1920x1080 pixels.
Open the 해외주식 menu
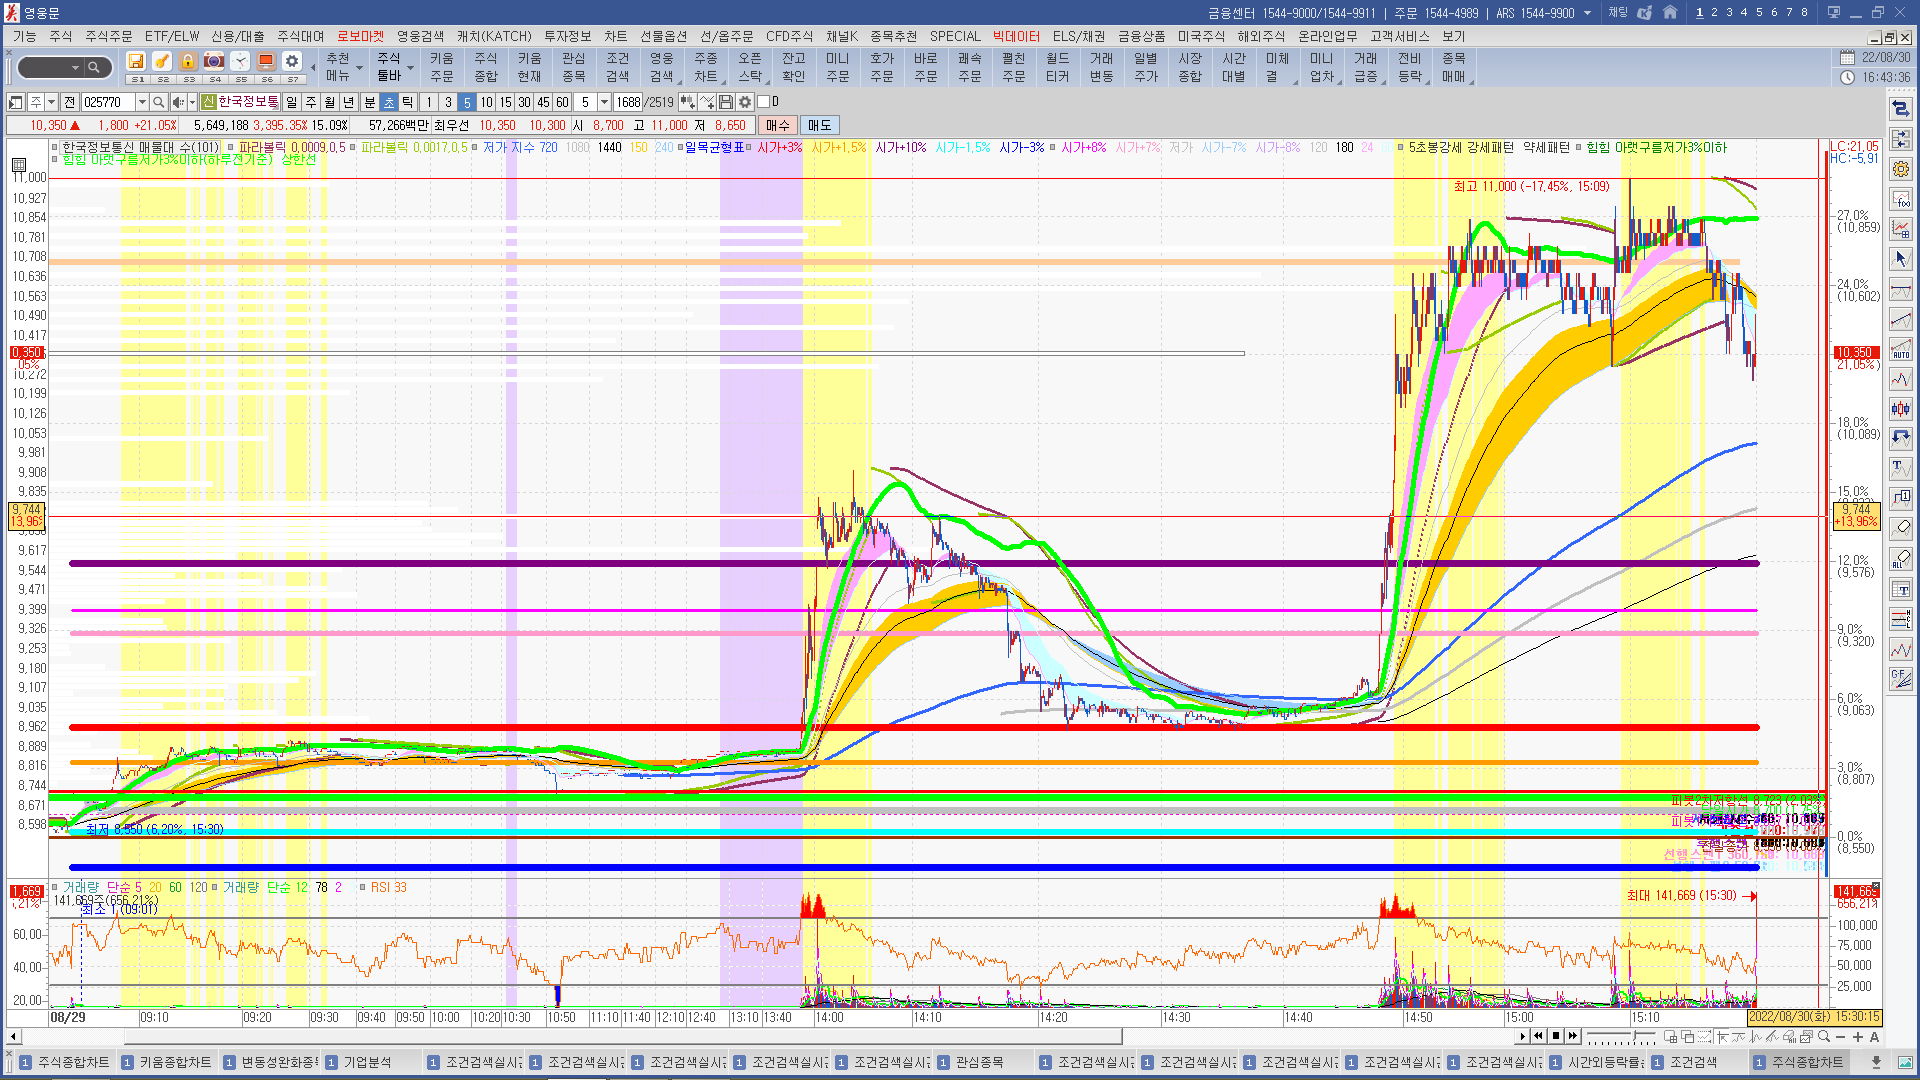[1261, 36]
